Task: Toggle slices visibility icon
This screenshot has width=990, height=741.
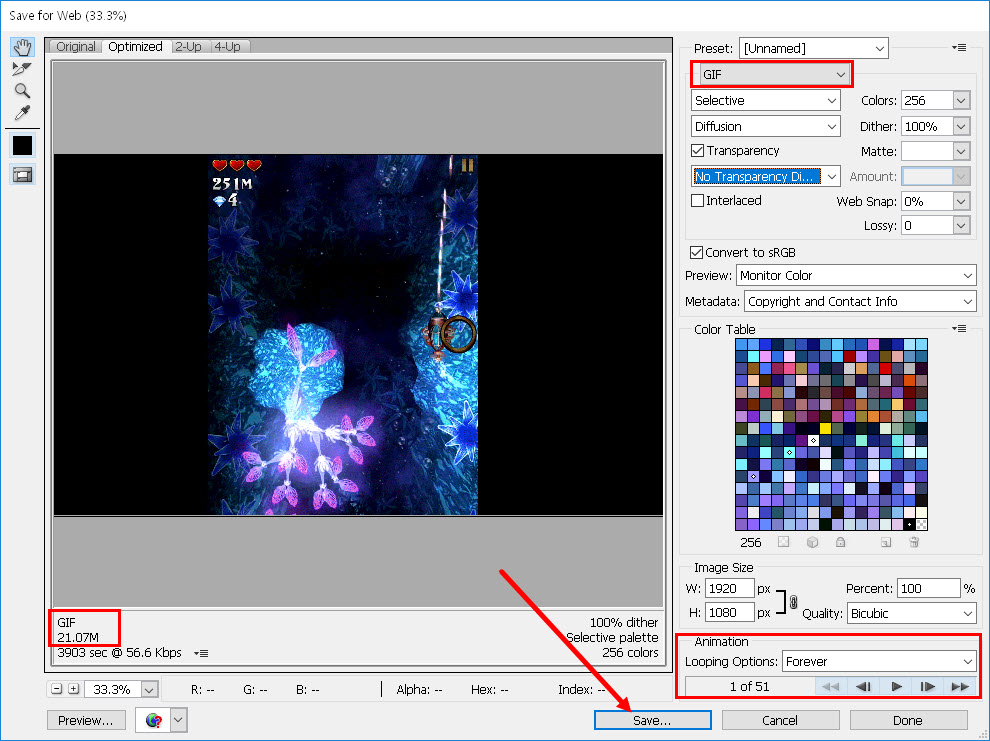Action: [23, 175]
